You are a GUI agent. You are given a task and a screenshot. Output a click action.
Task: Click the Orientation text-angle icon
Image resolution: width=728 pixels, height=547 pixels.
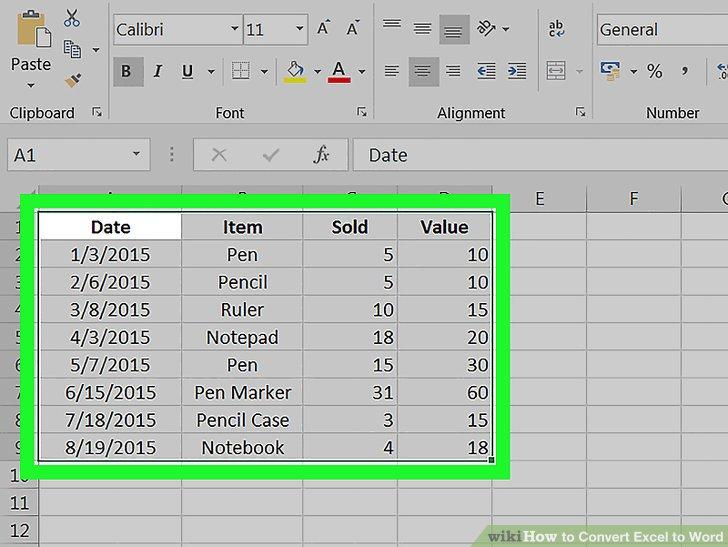coord(486,28)
